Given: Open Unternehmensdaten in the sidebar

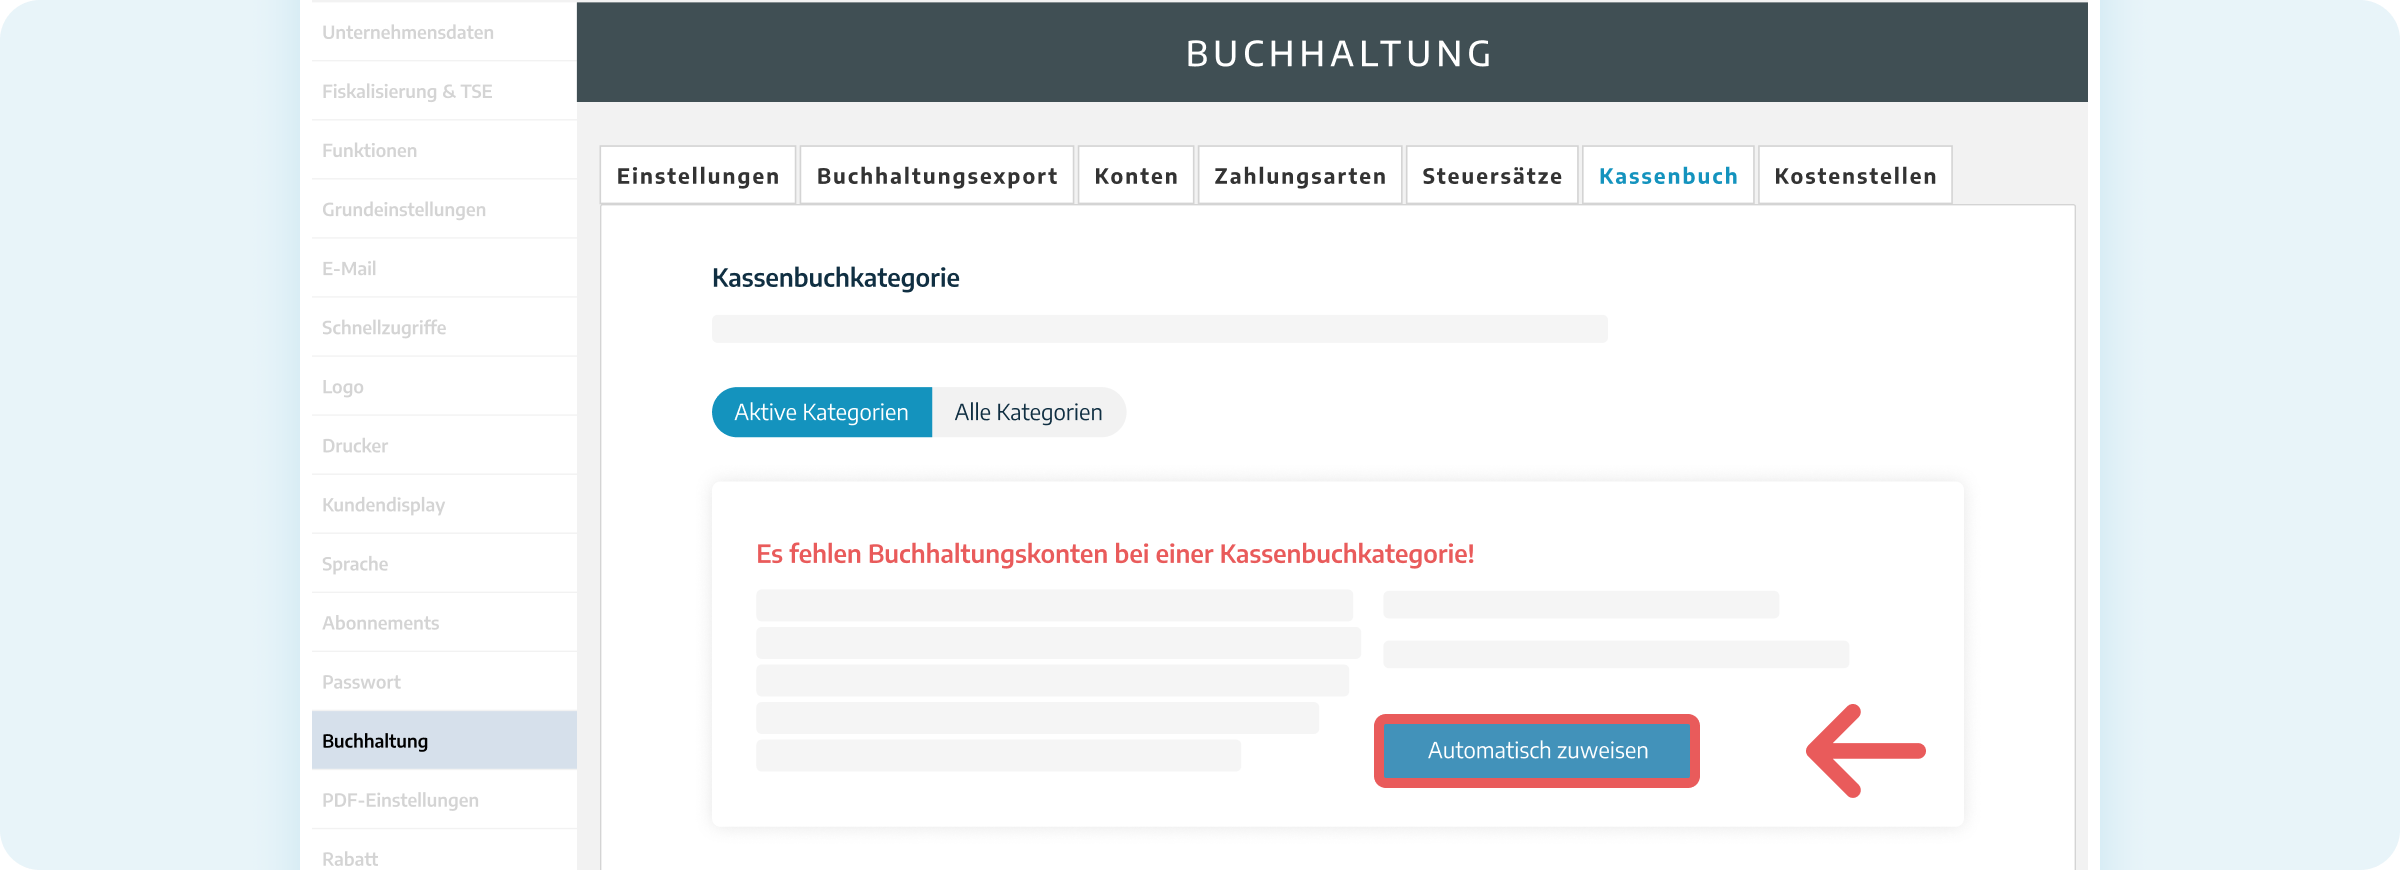Looking at the screenshot, I should pyautogui.click(x=444, y=32).
